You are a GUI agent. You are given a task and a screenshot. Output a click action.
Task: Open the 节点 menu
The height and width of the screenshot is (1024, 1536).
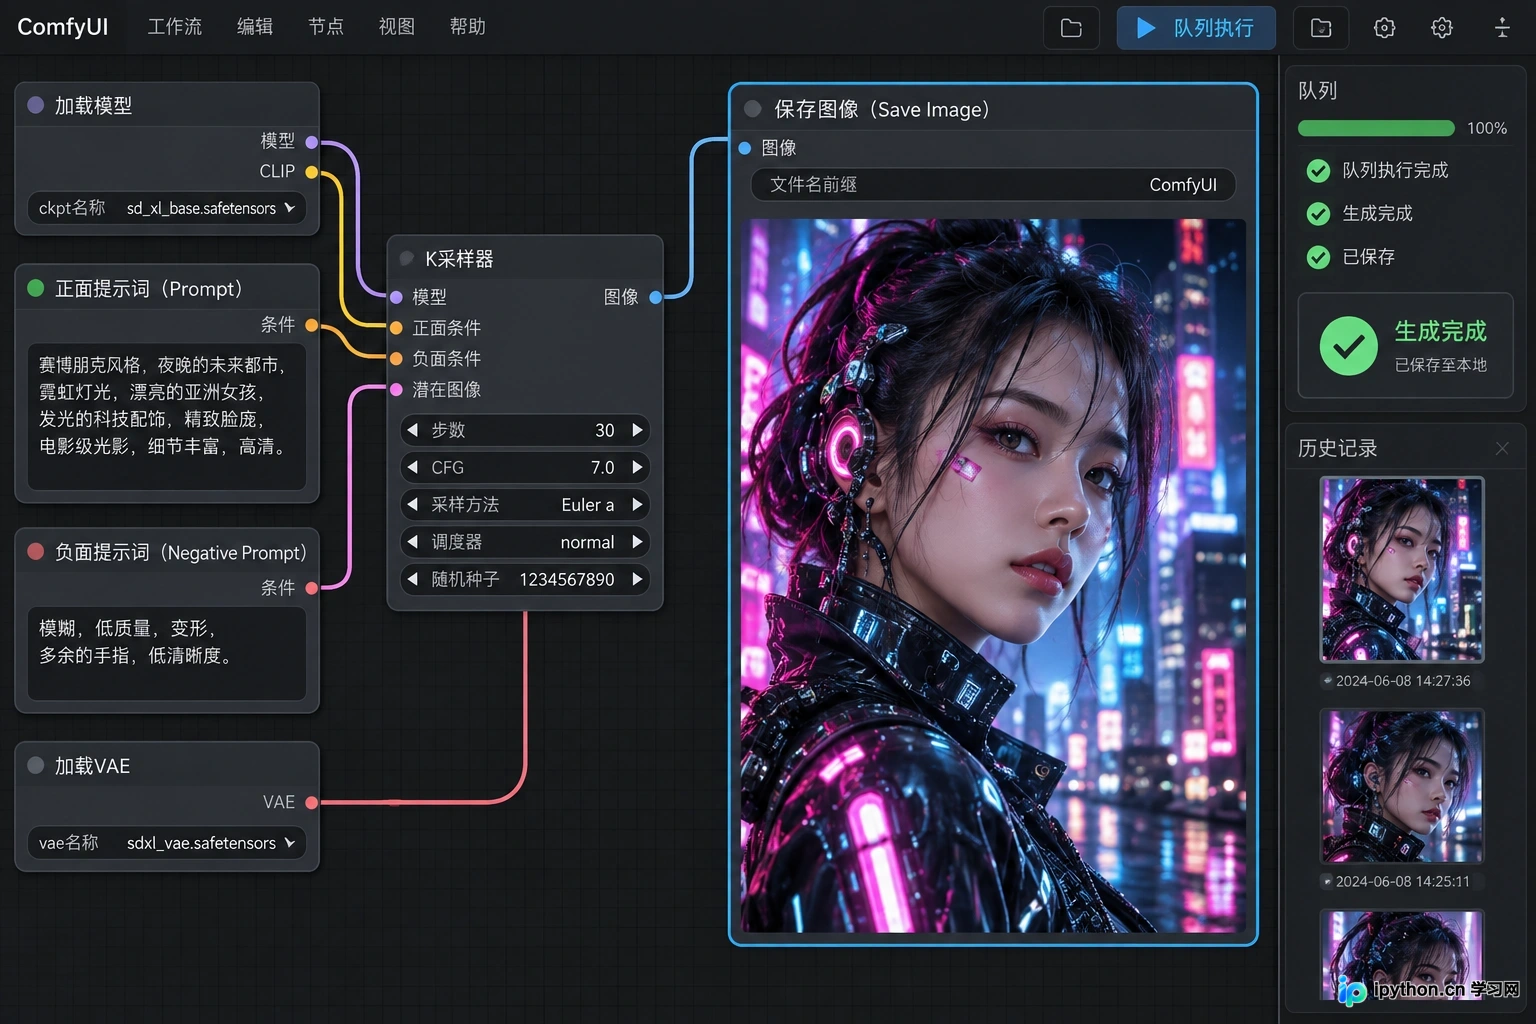coord(326,27)
